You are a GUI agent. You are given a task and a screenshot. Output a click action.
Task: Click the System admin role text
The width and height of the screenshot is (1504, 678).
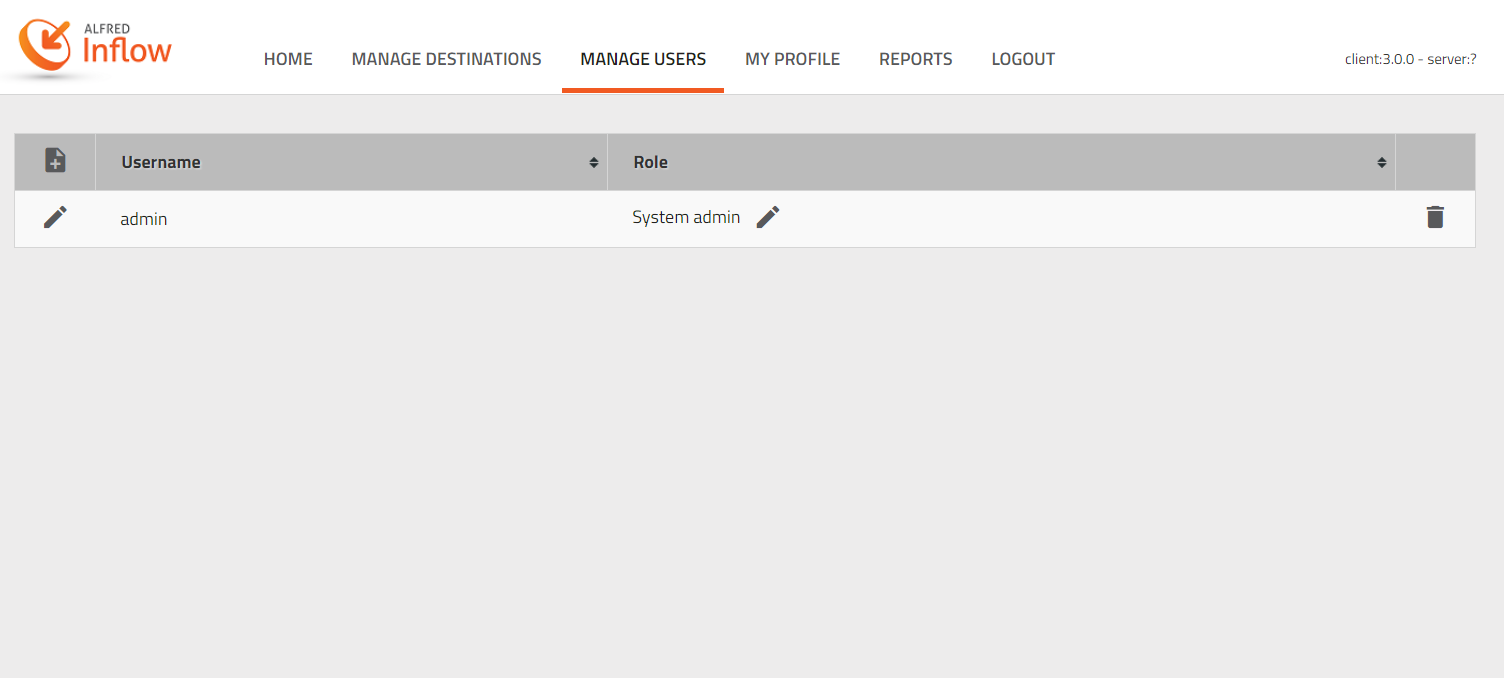tap(686, 217)
